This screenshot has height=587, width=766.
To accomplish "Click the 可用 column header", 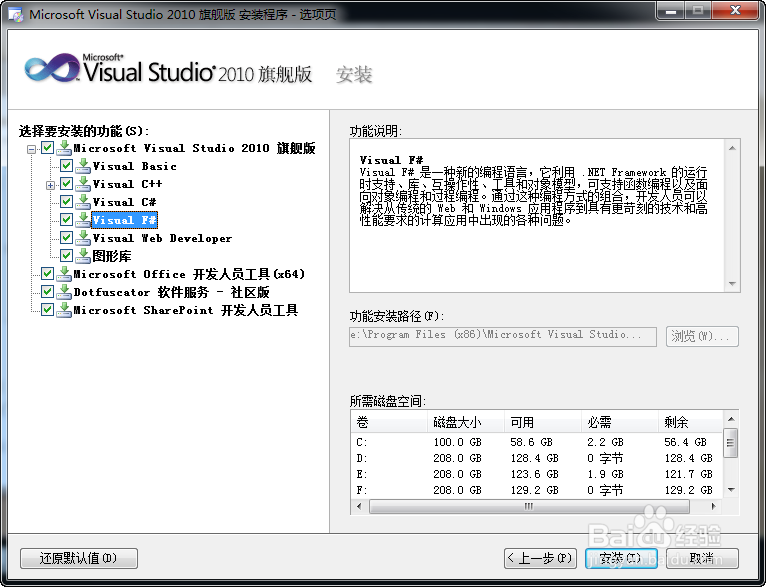I will (543, 422).
